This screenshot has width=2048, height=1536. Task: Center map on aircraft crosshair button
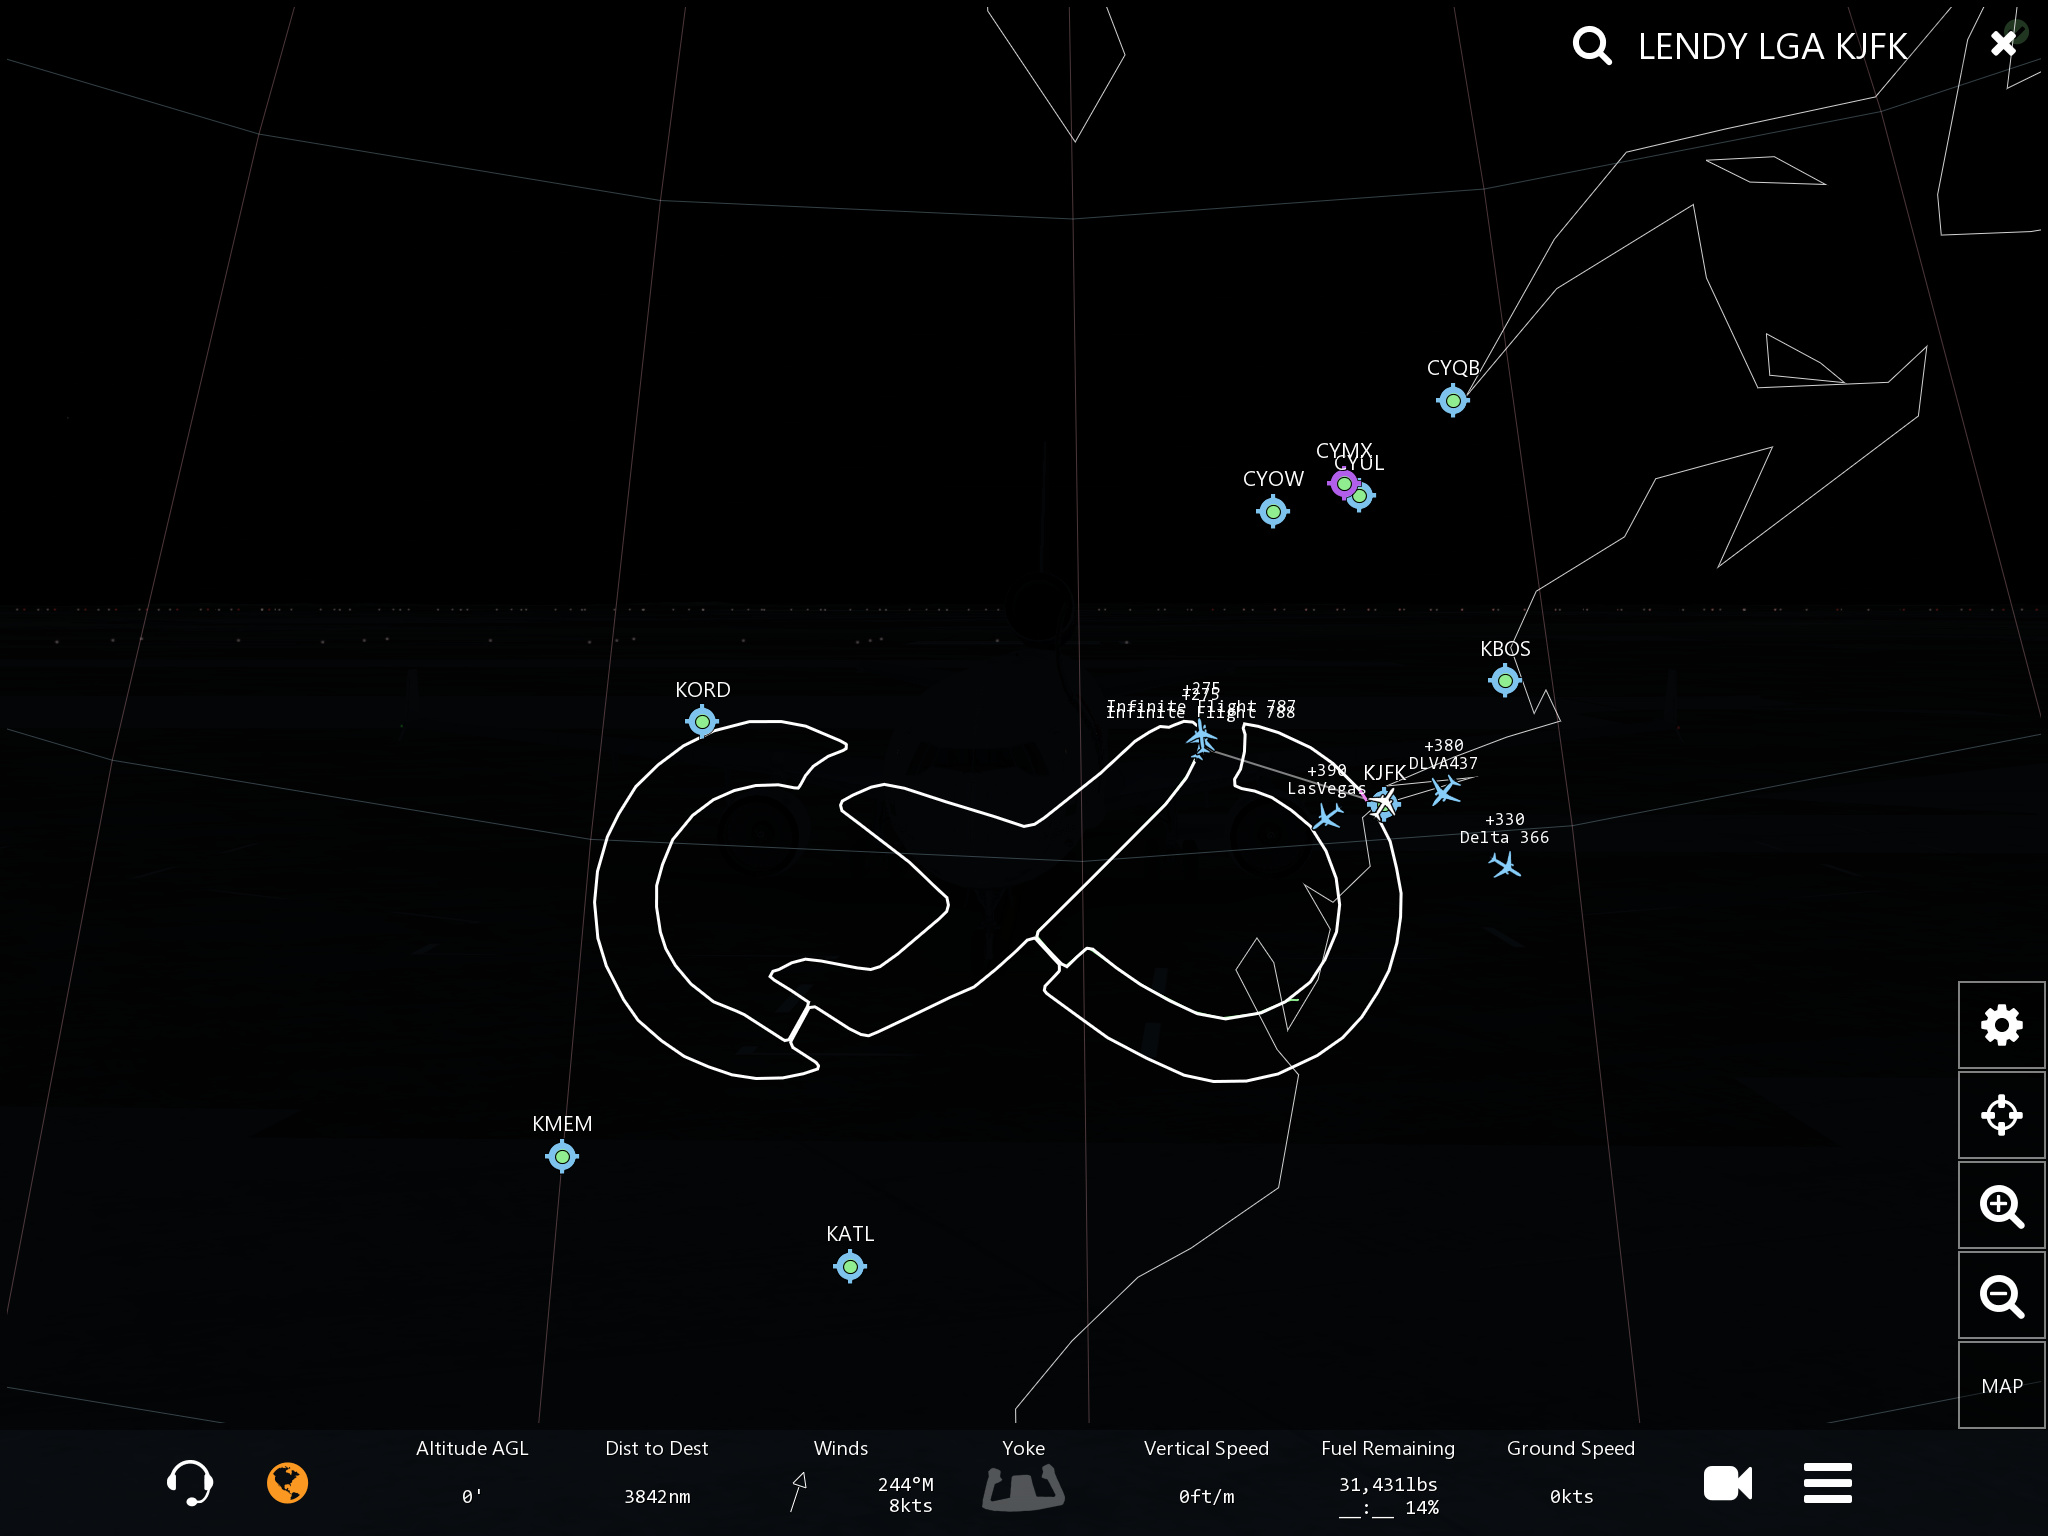2001,1115
